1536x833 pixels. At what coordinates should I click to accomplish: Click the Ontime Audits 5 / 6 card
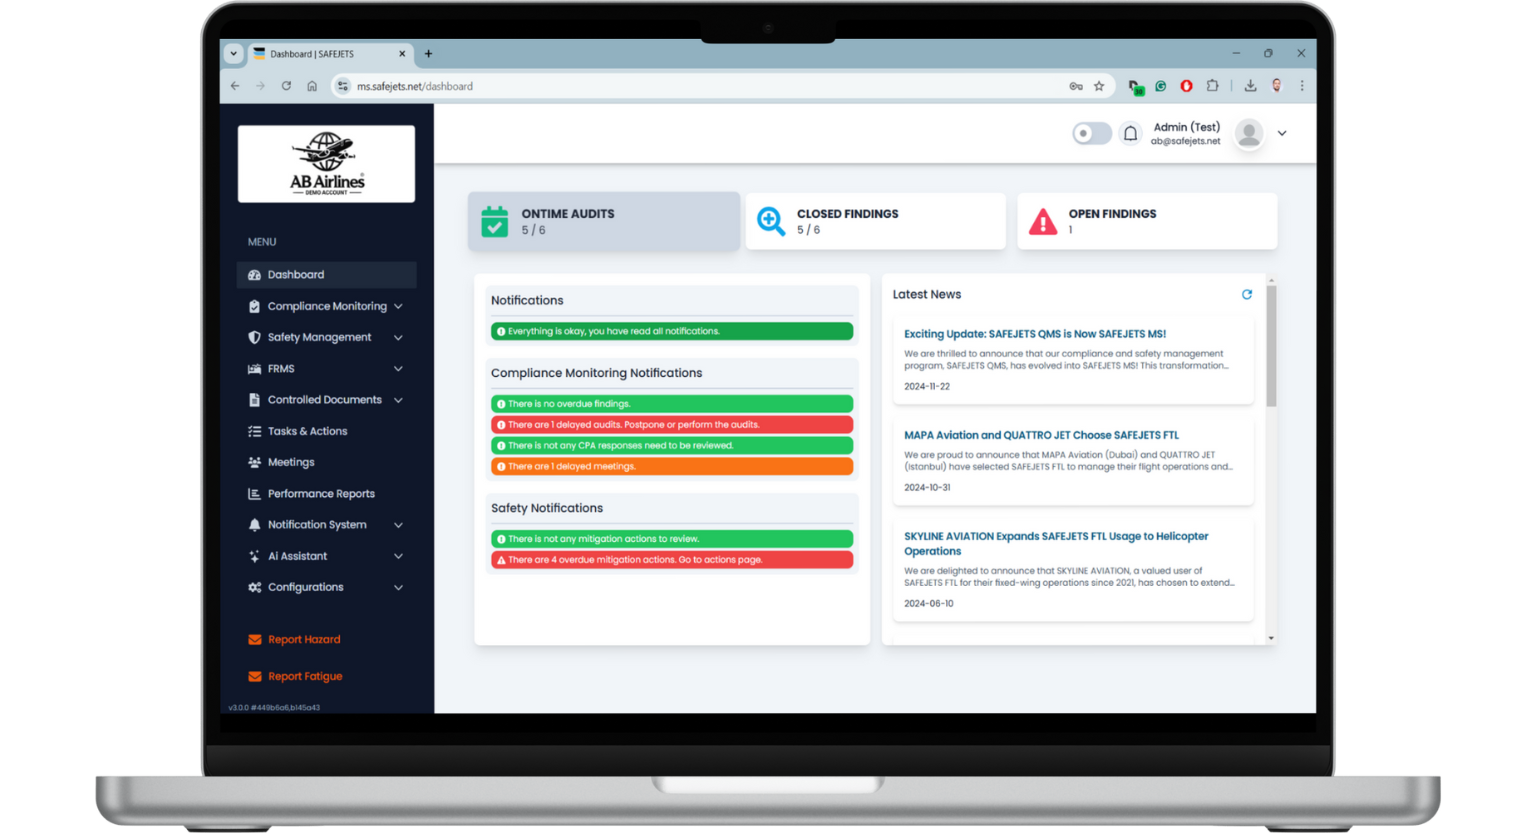coord(604,221)
